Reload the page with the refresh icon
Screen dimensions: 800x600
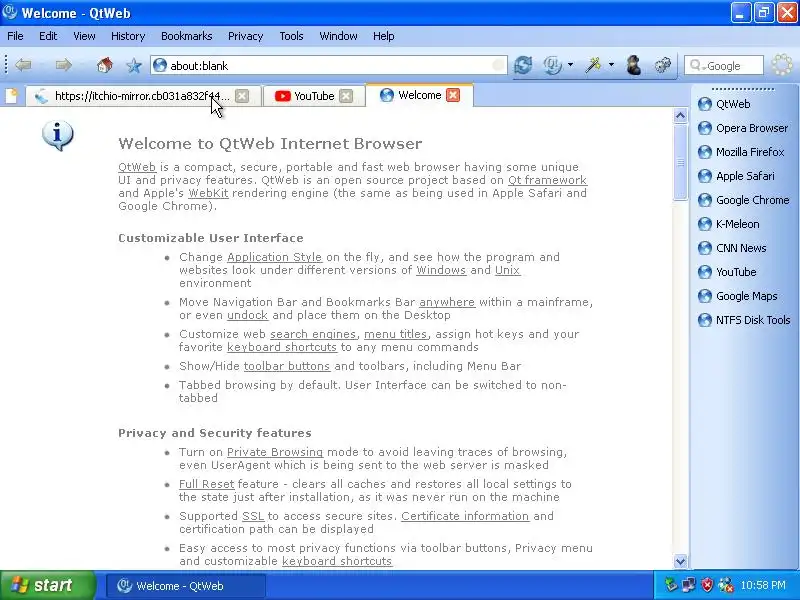(523, 65)
